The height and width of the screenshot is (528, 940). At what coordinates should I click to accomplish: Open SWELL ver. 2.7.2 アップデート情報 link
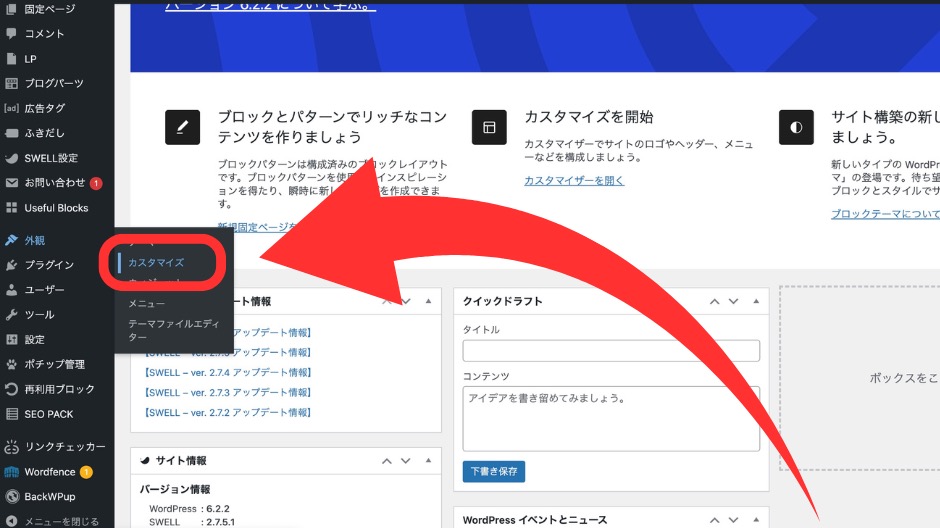(x=227, y=413)
